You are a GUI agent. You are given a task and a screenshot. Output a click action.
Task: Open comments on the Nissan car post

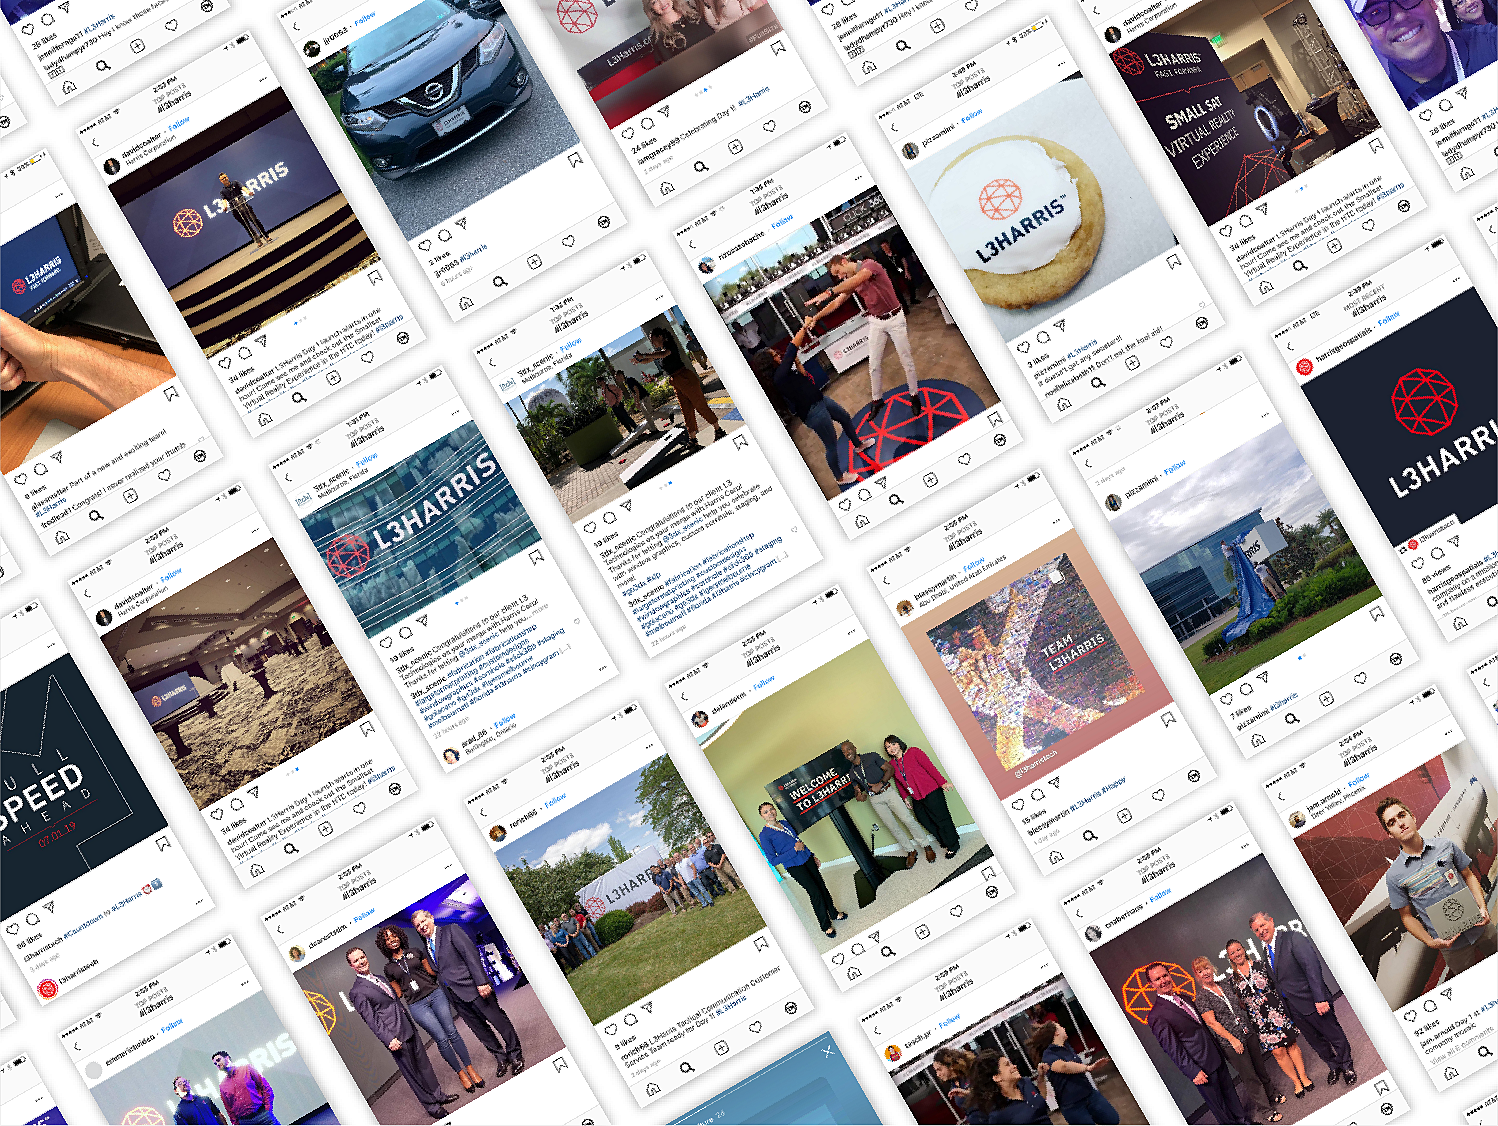(444, 235)
